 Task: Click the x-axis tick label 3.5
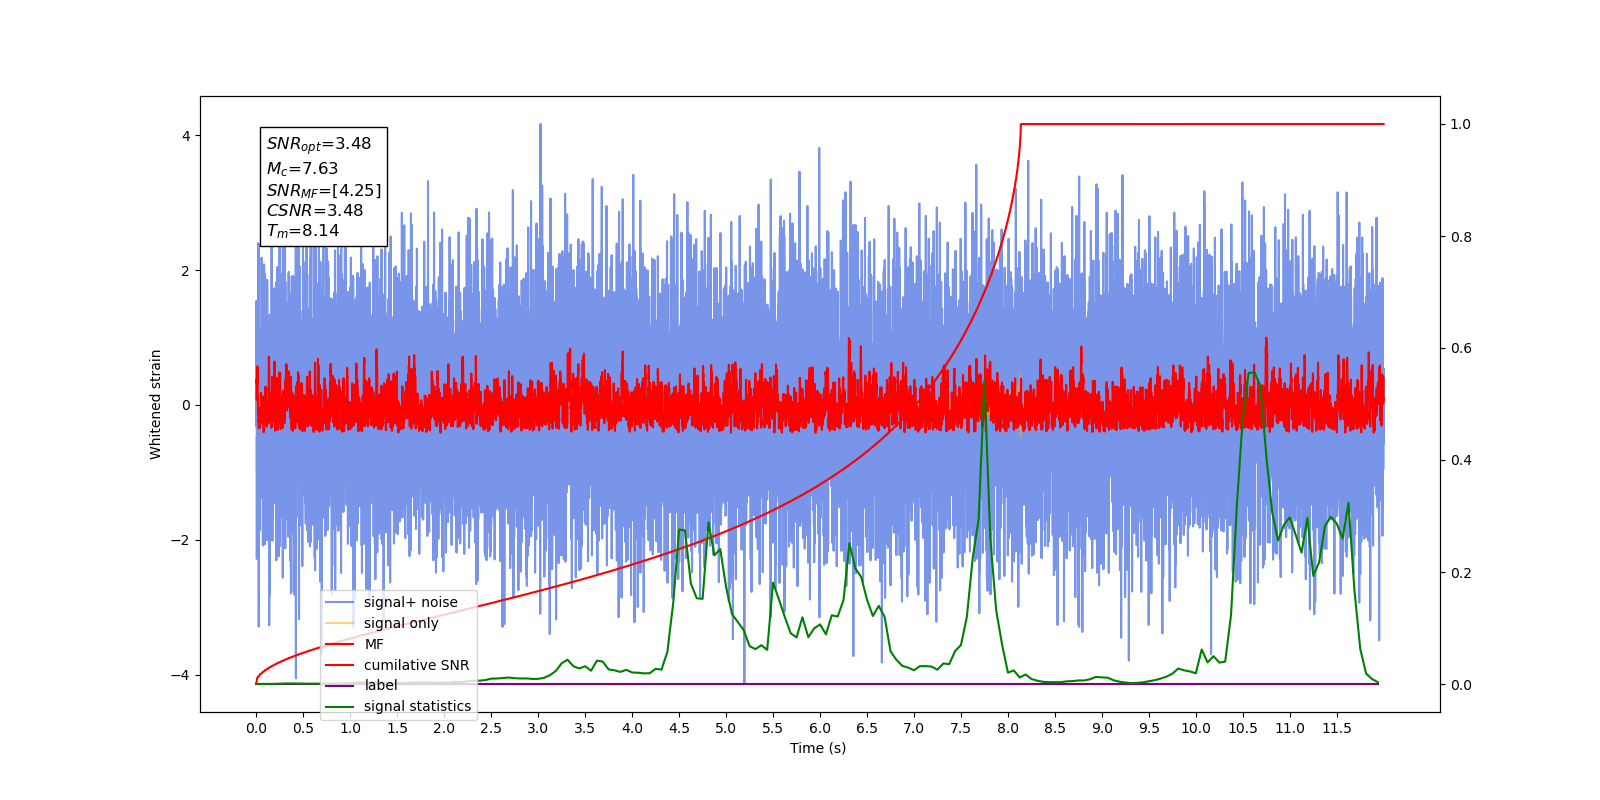click(585, 728)
